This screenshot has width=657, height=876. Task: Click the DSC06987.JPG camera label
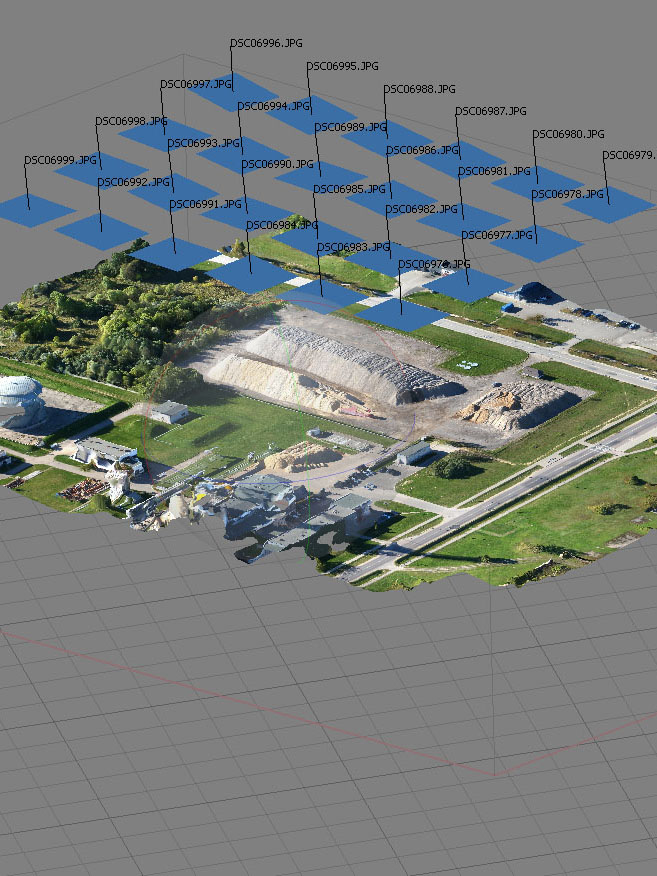[491, 111]
